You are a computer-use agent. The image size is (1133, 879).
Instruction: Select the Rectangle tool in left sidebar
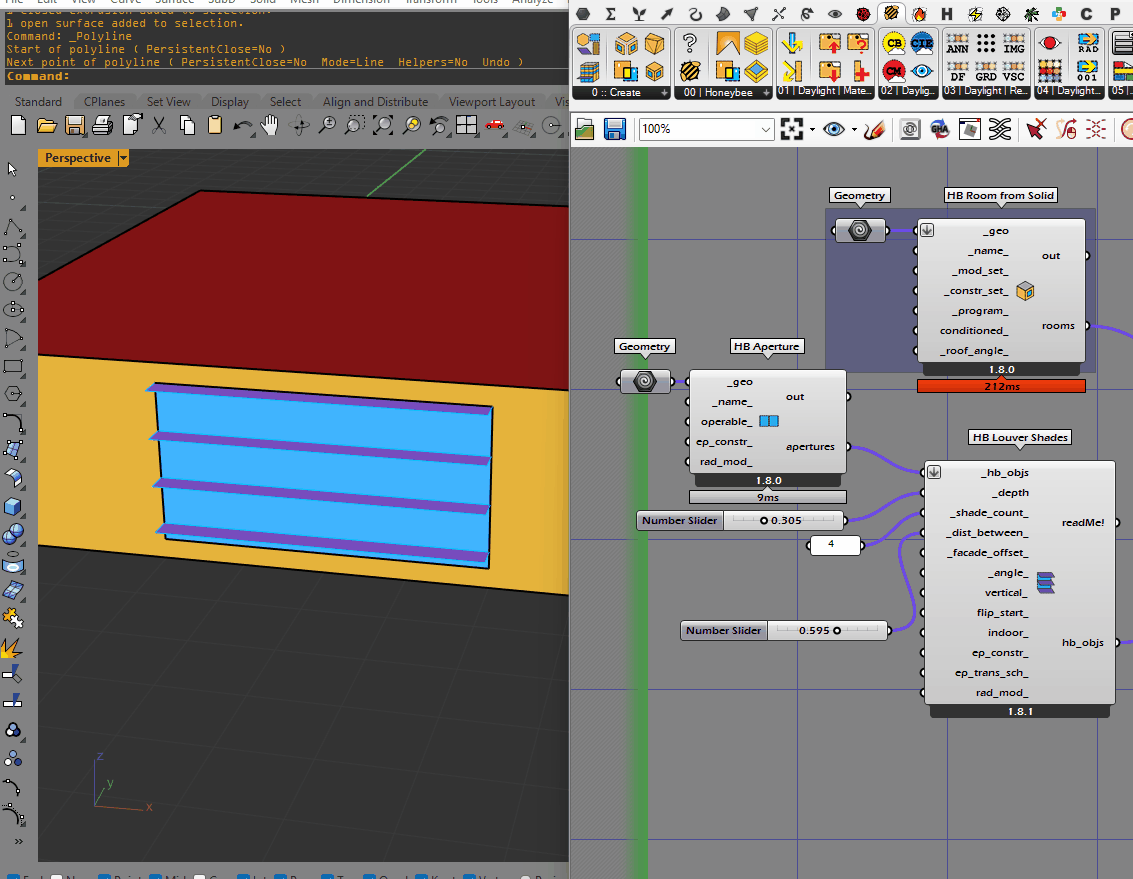pyautogui.click(x=13, y=366)
